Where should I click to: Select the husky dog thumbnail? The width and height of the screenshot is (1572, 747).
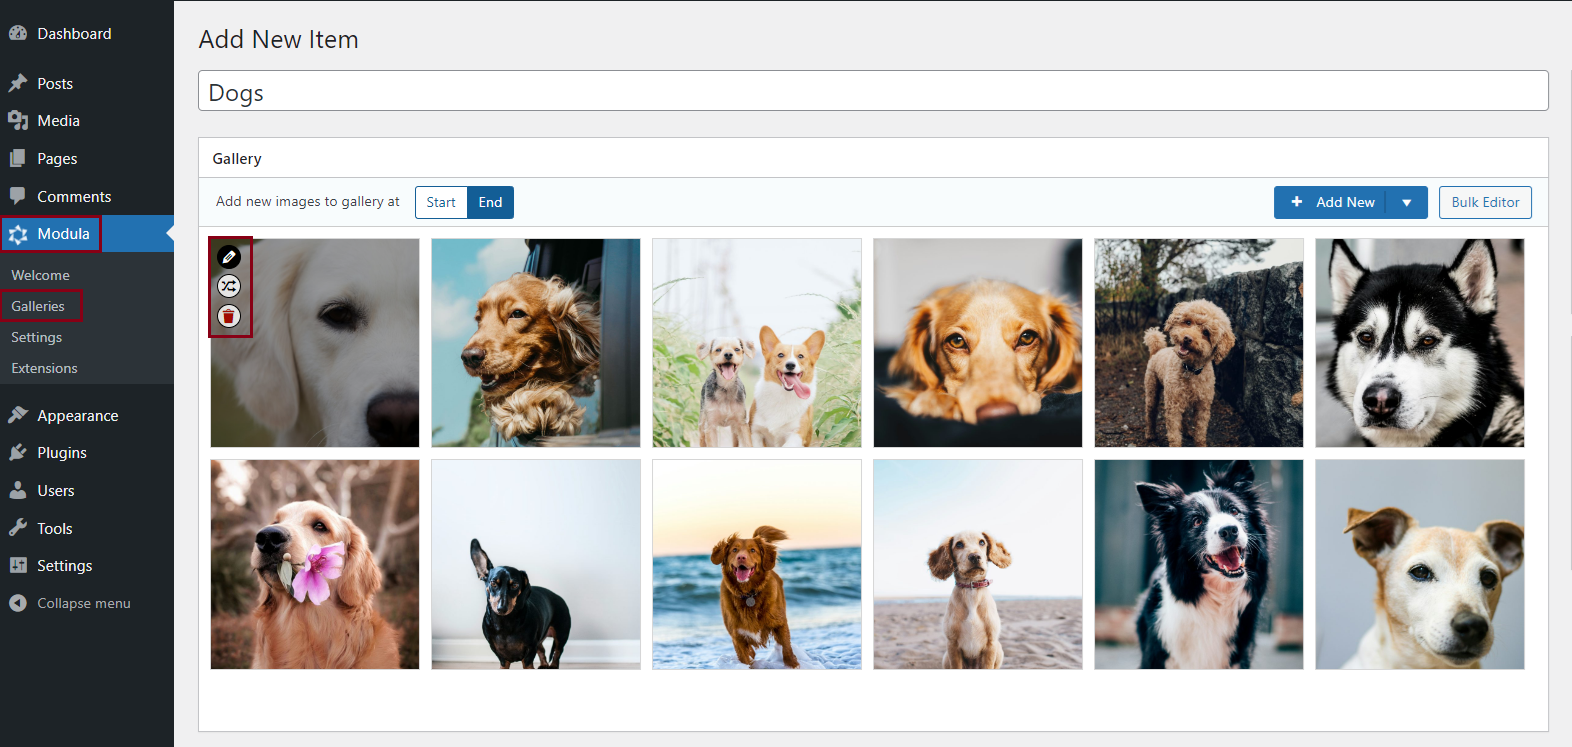[x=1419, y=343]
